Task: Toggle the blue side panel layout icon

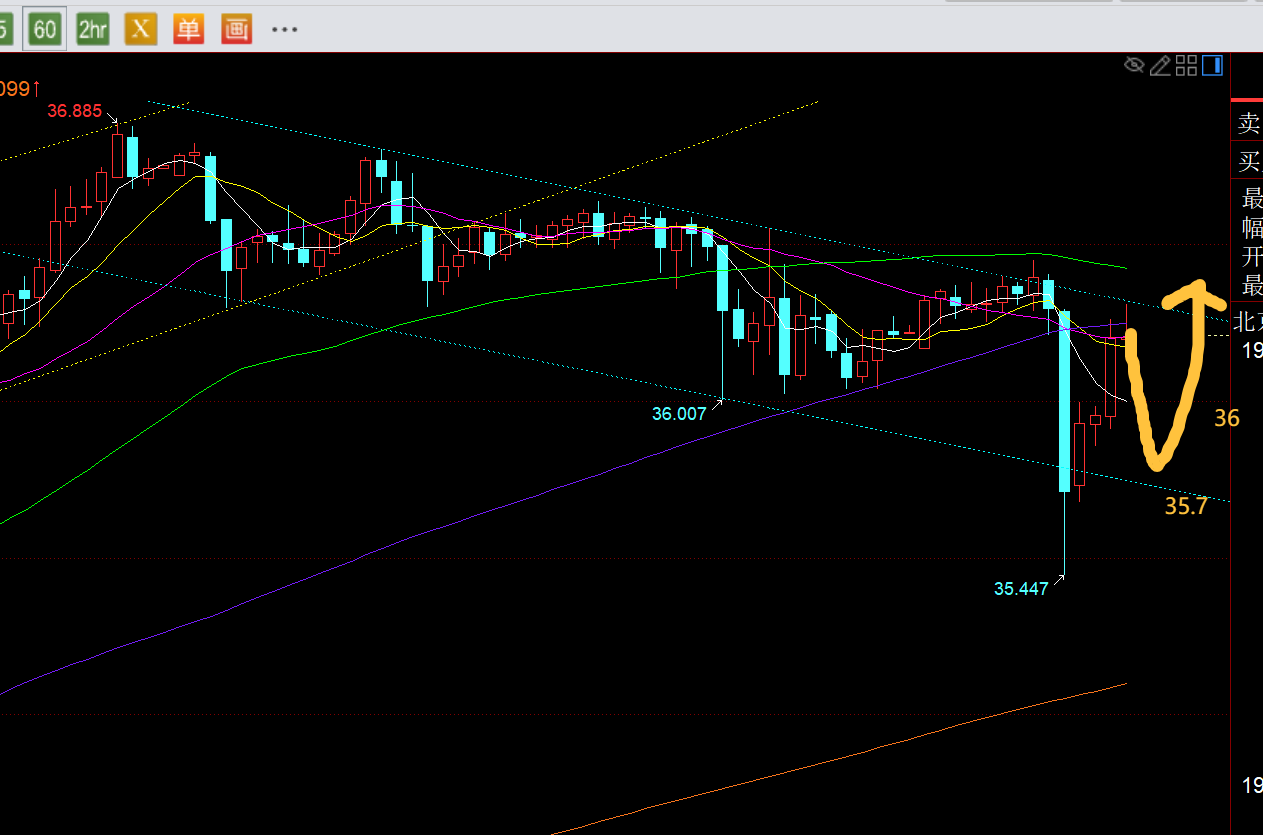Action: point(1212,66)
